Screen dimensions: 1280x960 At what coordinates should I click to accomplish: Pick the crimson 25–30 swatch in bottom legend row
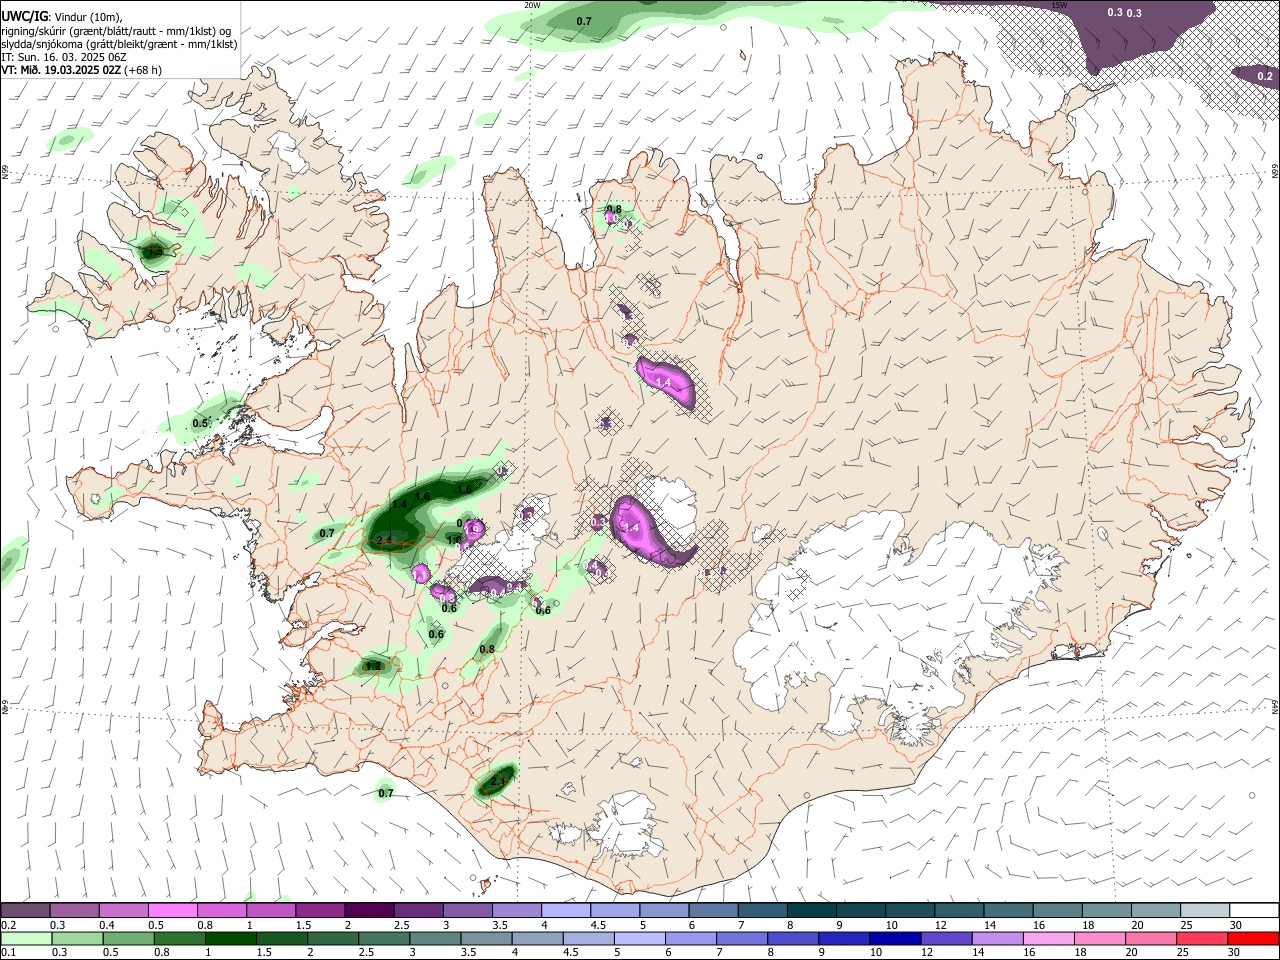[1201, 938]
